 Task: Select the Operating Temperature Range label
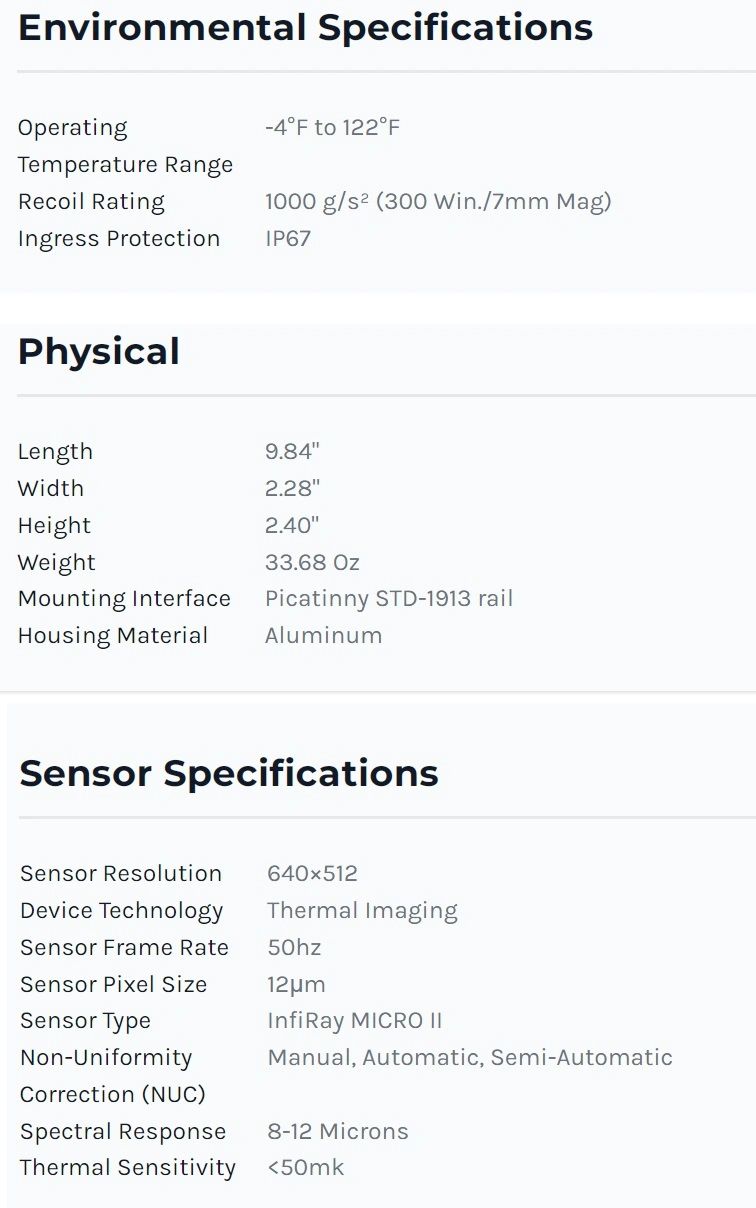click(125, 146)
